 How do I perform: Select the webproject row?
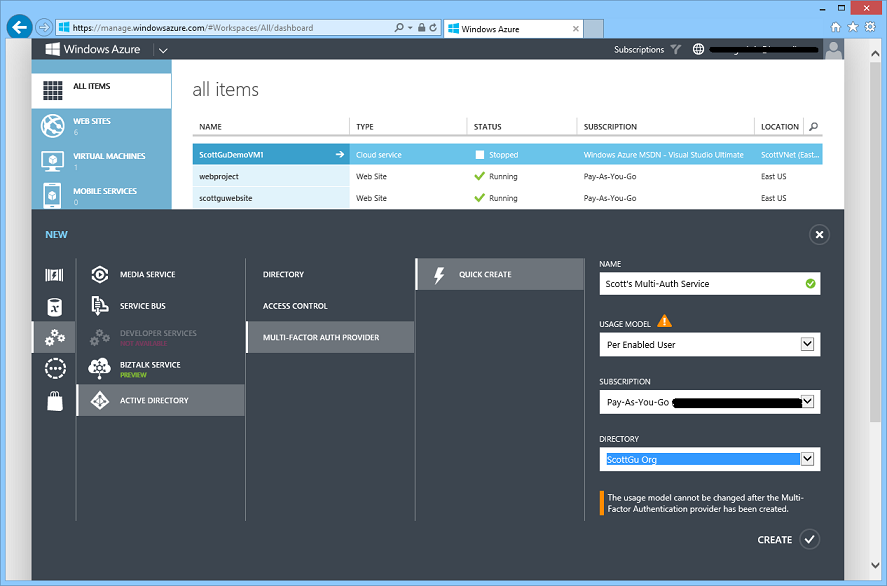[x=507, y=176]
